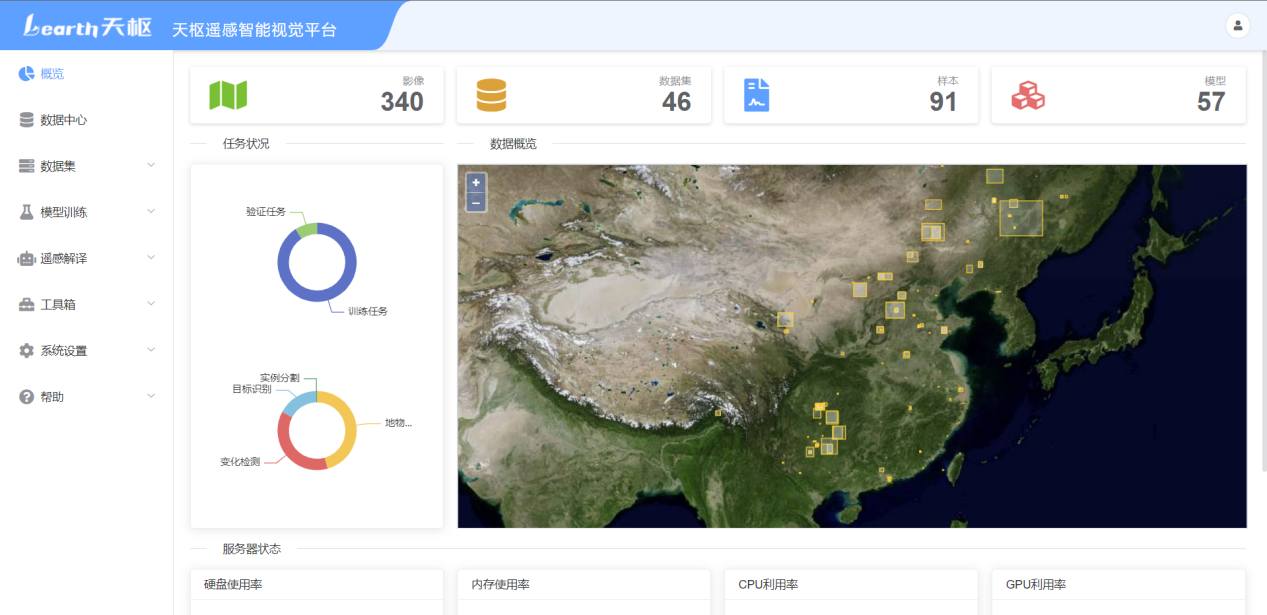Click the 变化检测 chart label
The width and height of the screenshot is (1267, 615).
240,462
